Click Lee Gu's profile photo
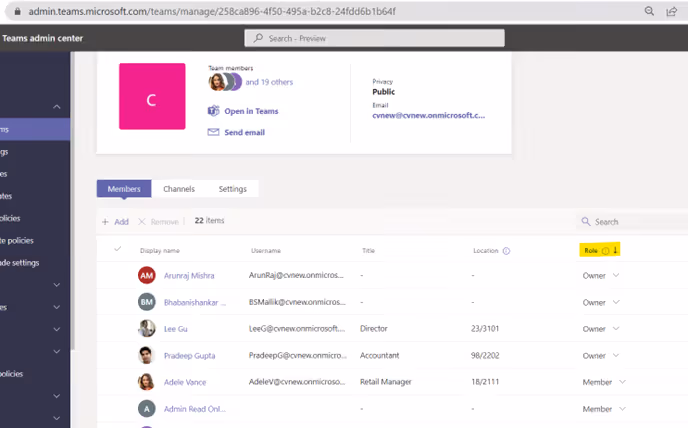 click(147, 328)
